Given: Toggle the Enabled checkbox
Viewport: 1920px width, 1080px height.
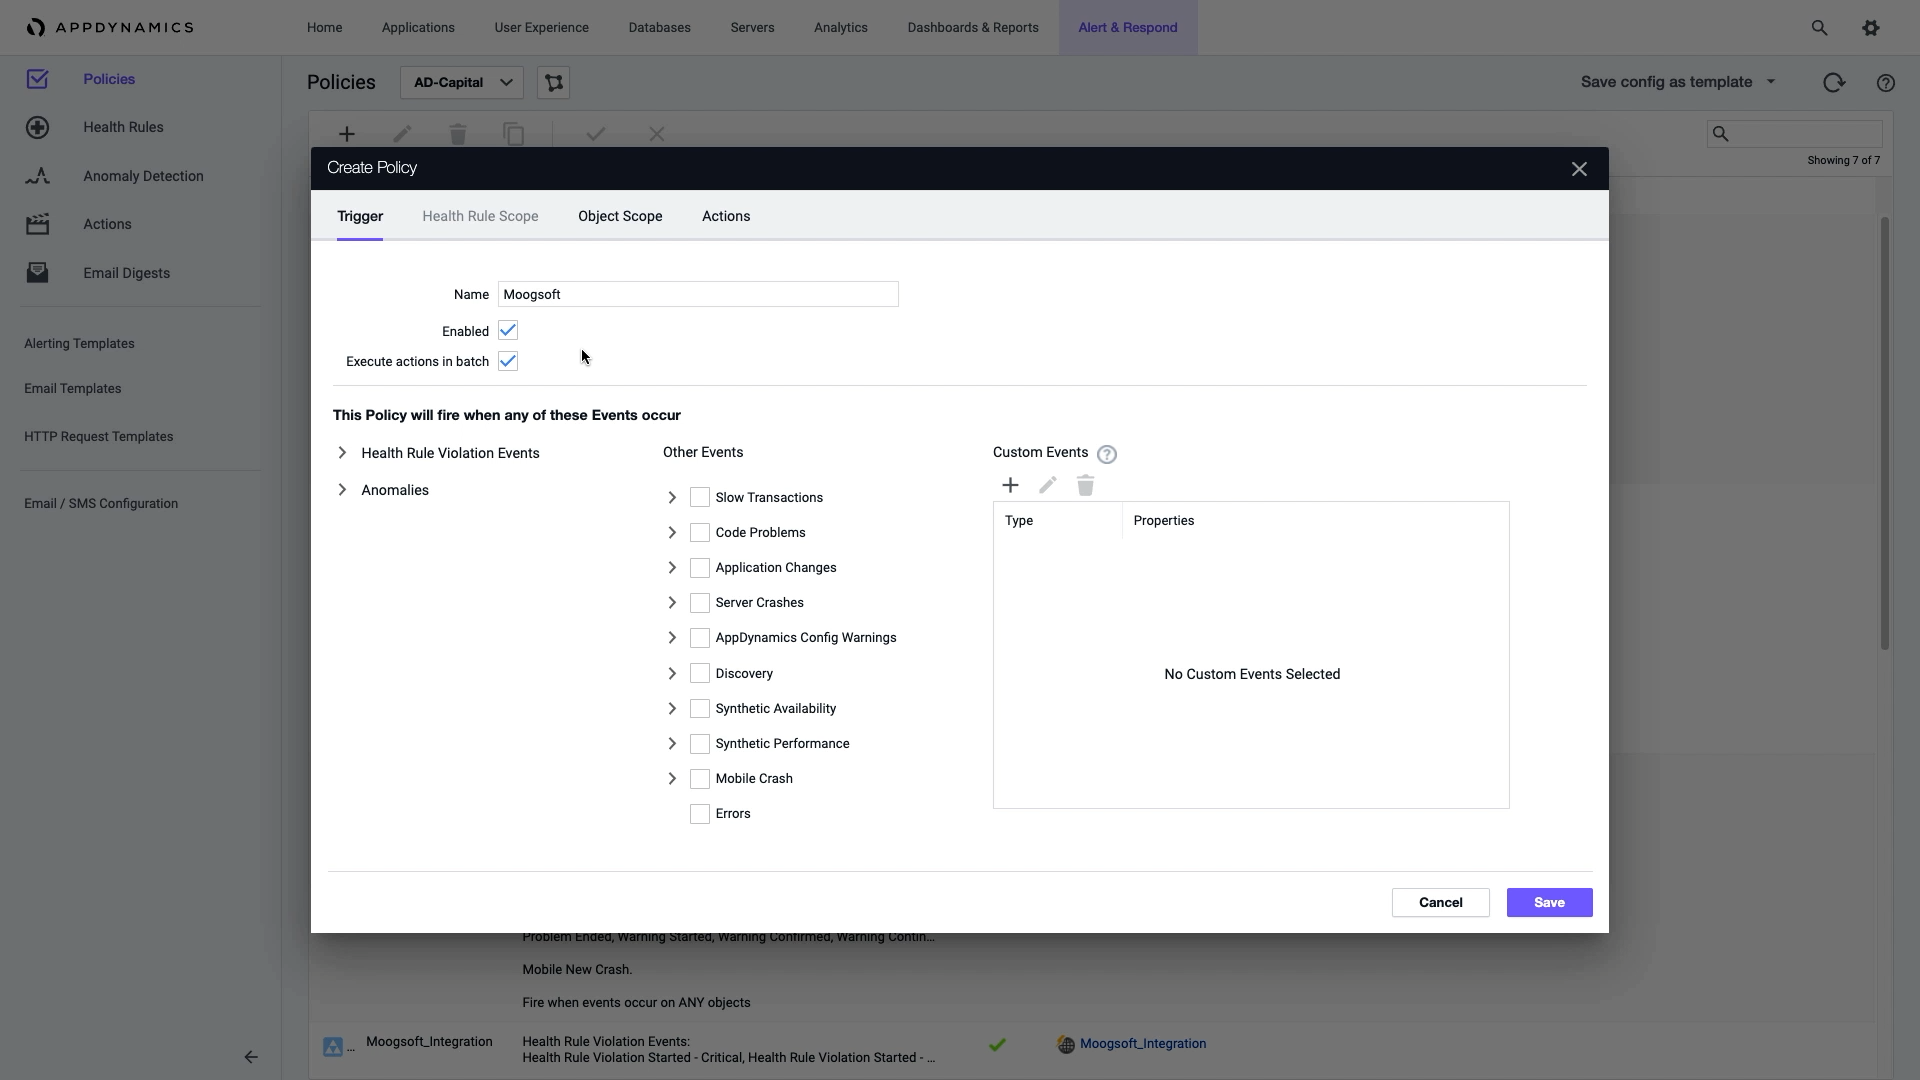Looking at the screenshot, I should pos(508,331).
